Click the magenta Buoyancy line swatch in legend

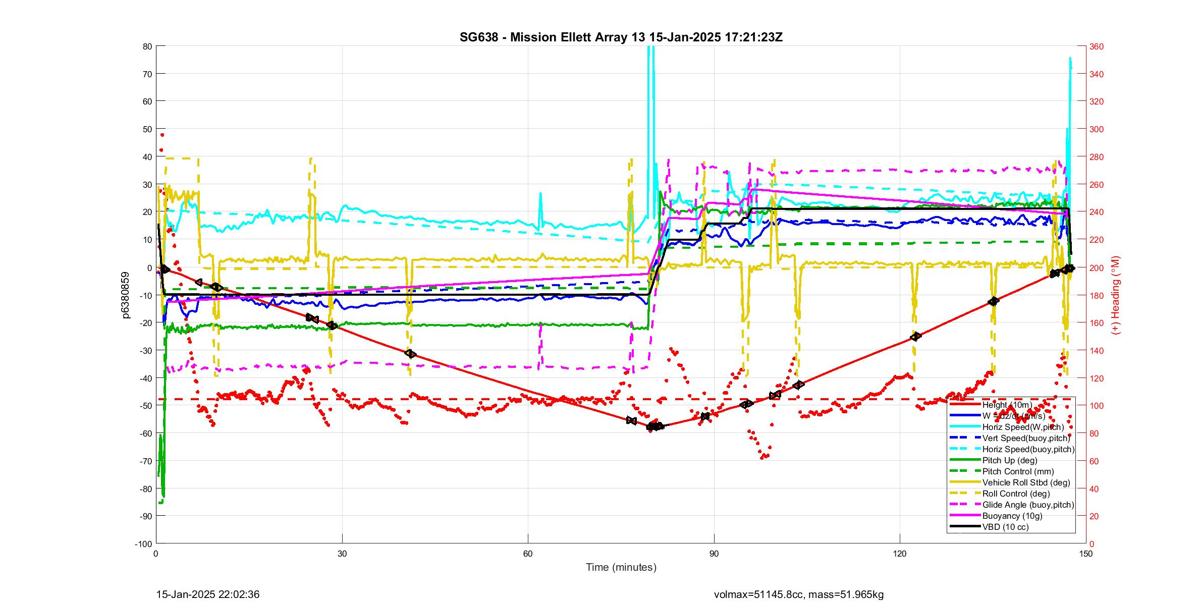click(x=964, y=516)
